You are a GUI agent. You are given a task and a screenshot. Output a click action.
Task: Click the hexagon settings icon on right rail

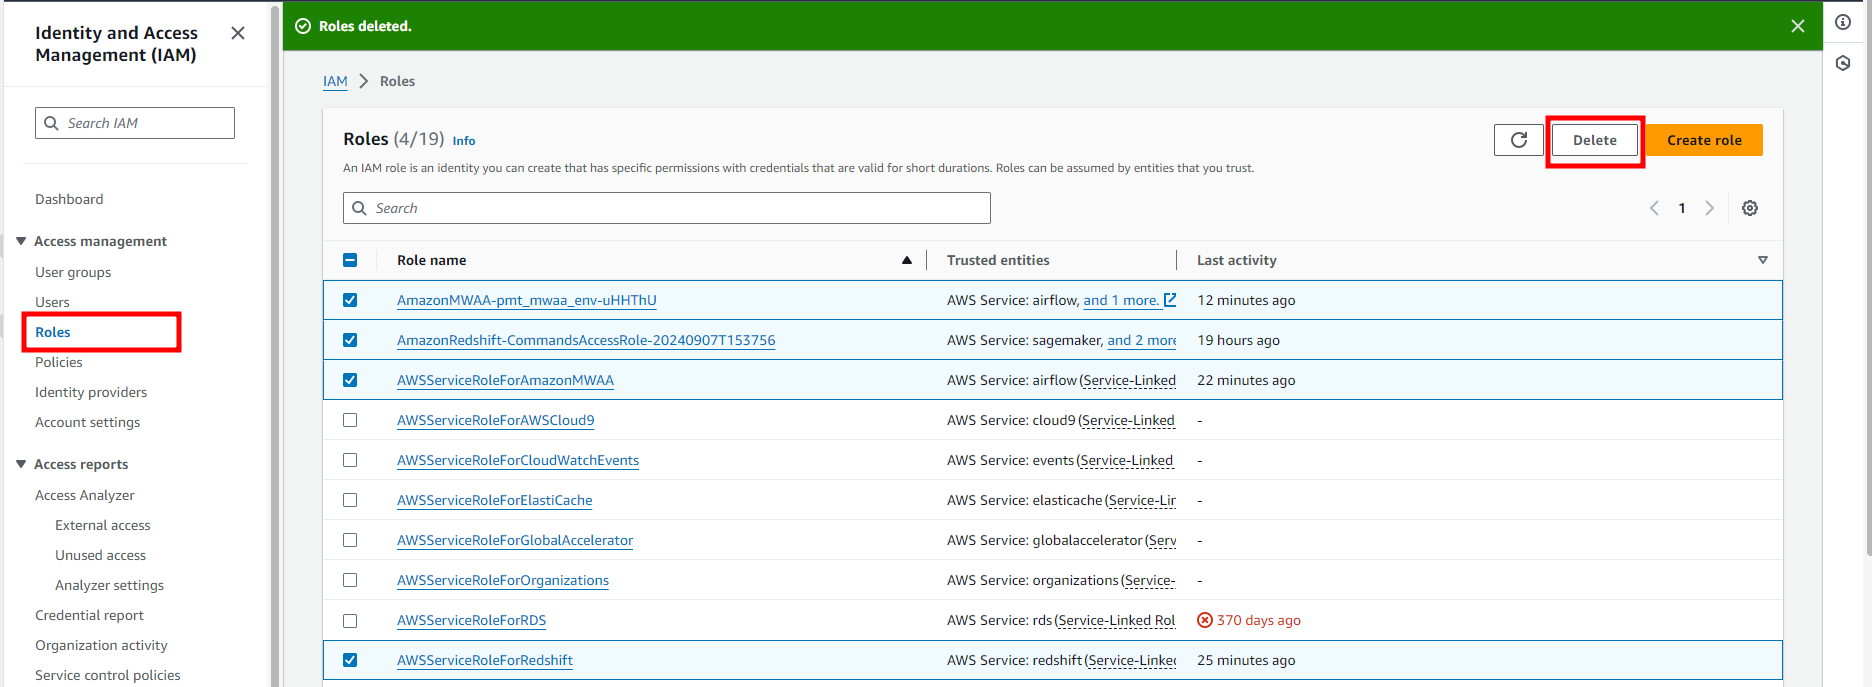click(x=1843, y=63)
